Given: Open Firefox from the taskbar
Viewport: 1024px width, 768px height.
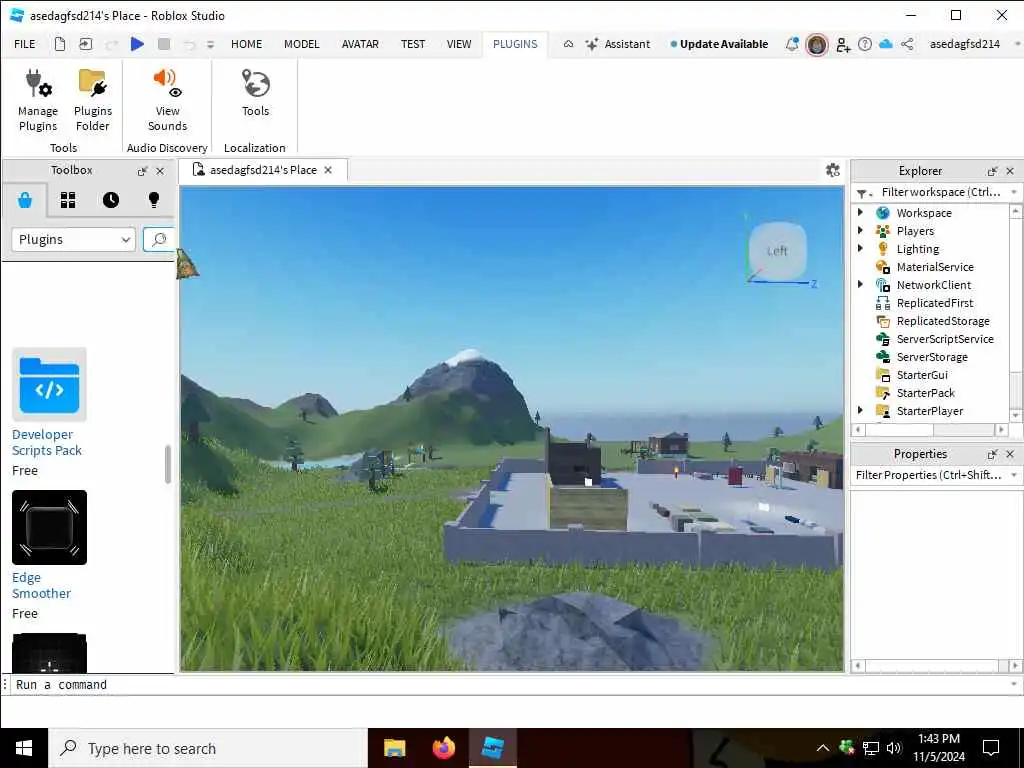Looking at the screenshot, I should pos(443,748).
